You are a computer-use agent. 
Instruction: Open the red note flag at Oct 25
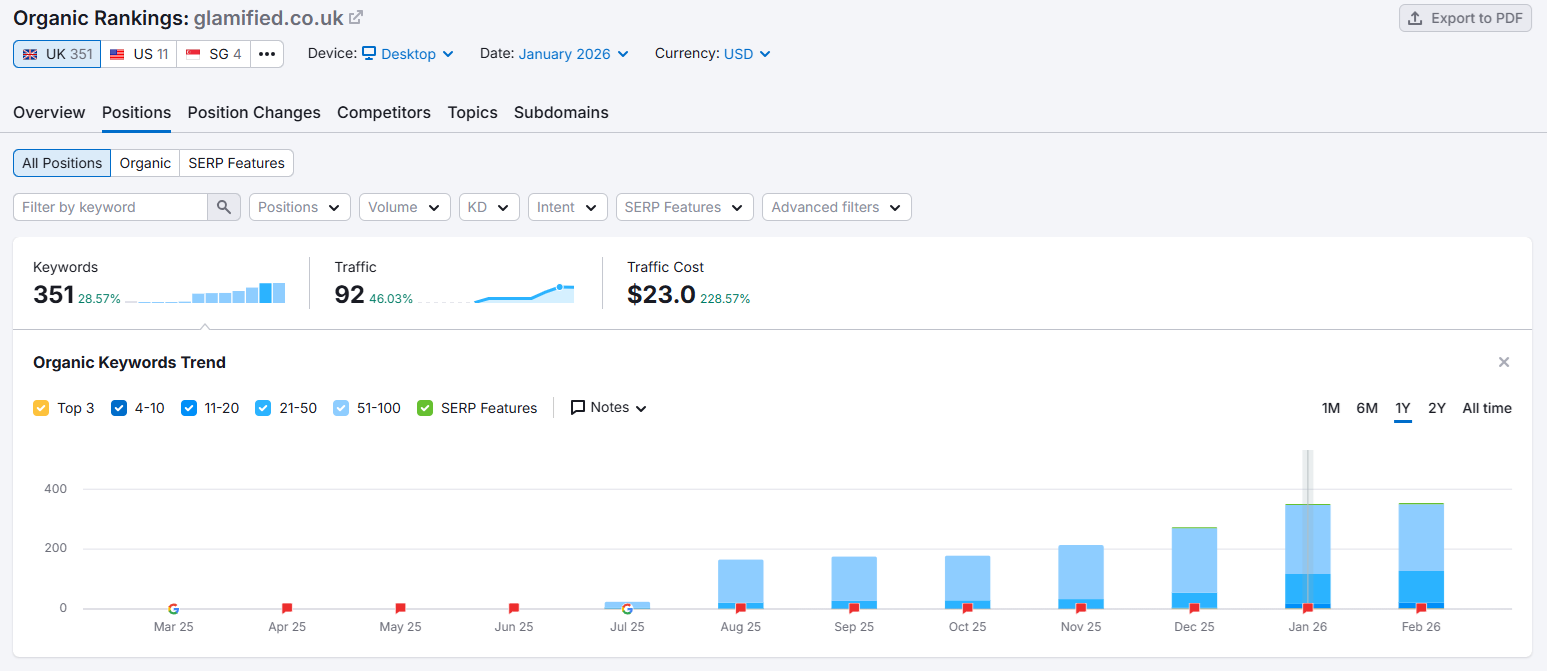(x=968, y=608)
